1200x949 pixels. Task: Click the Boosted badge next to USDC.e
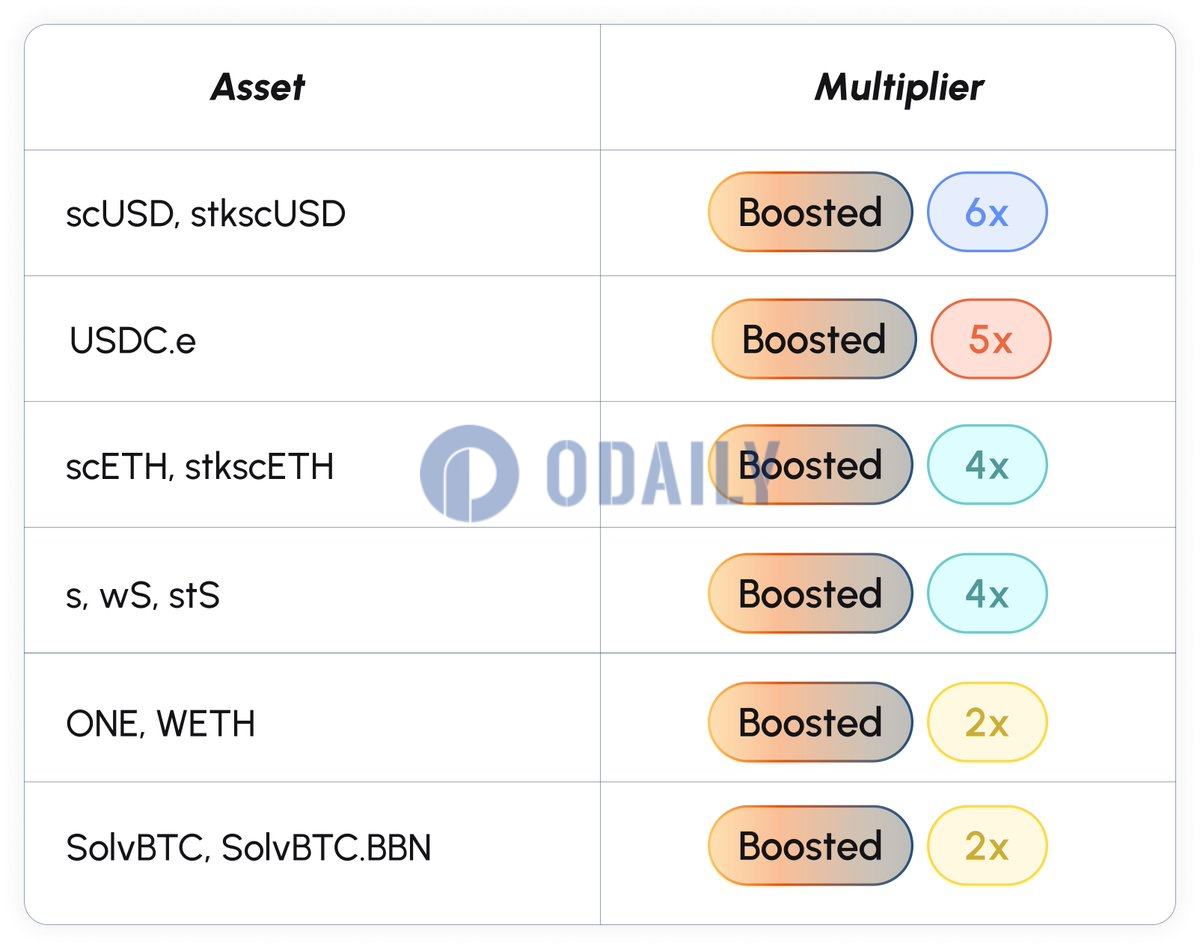(x=814, y=339)
